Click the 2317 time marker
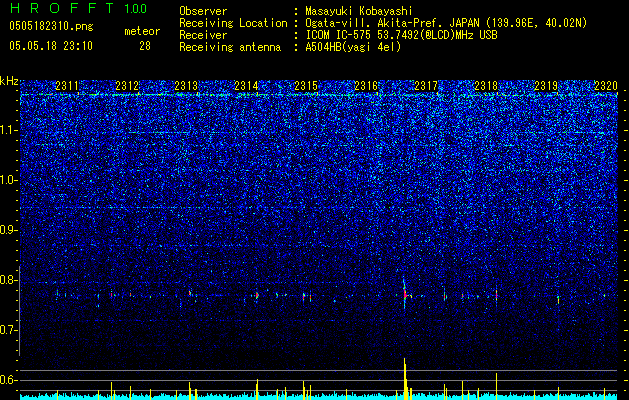629x400 pixels. [426, 86]
